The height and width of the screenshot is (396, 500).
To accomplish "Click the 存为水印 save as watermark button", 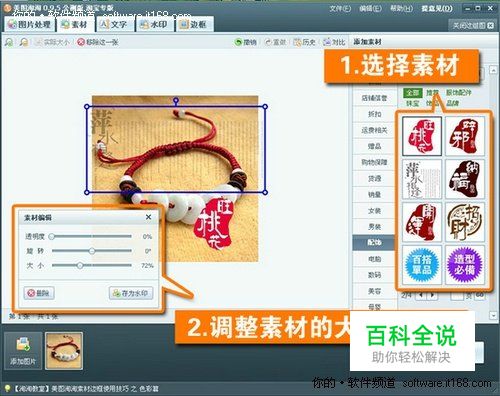I will (131, 293).
